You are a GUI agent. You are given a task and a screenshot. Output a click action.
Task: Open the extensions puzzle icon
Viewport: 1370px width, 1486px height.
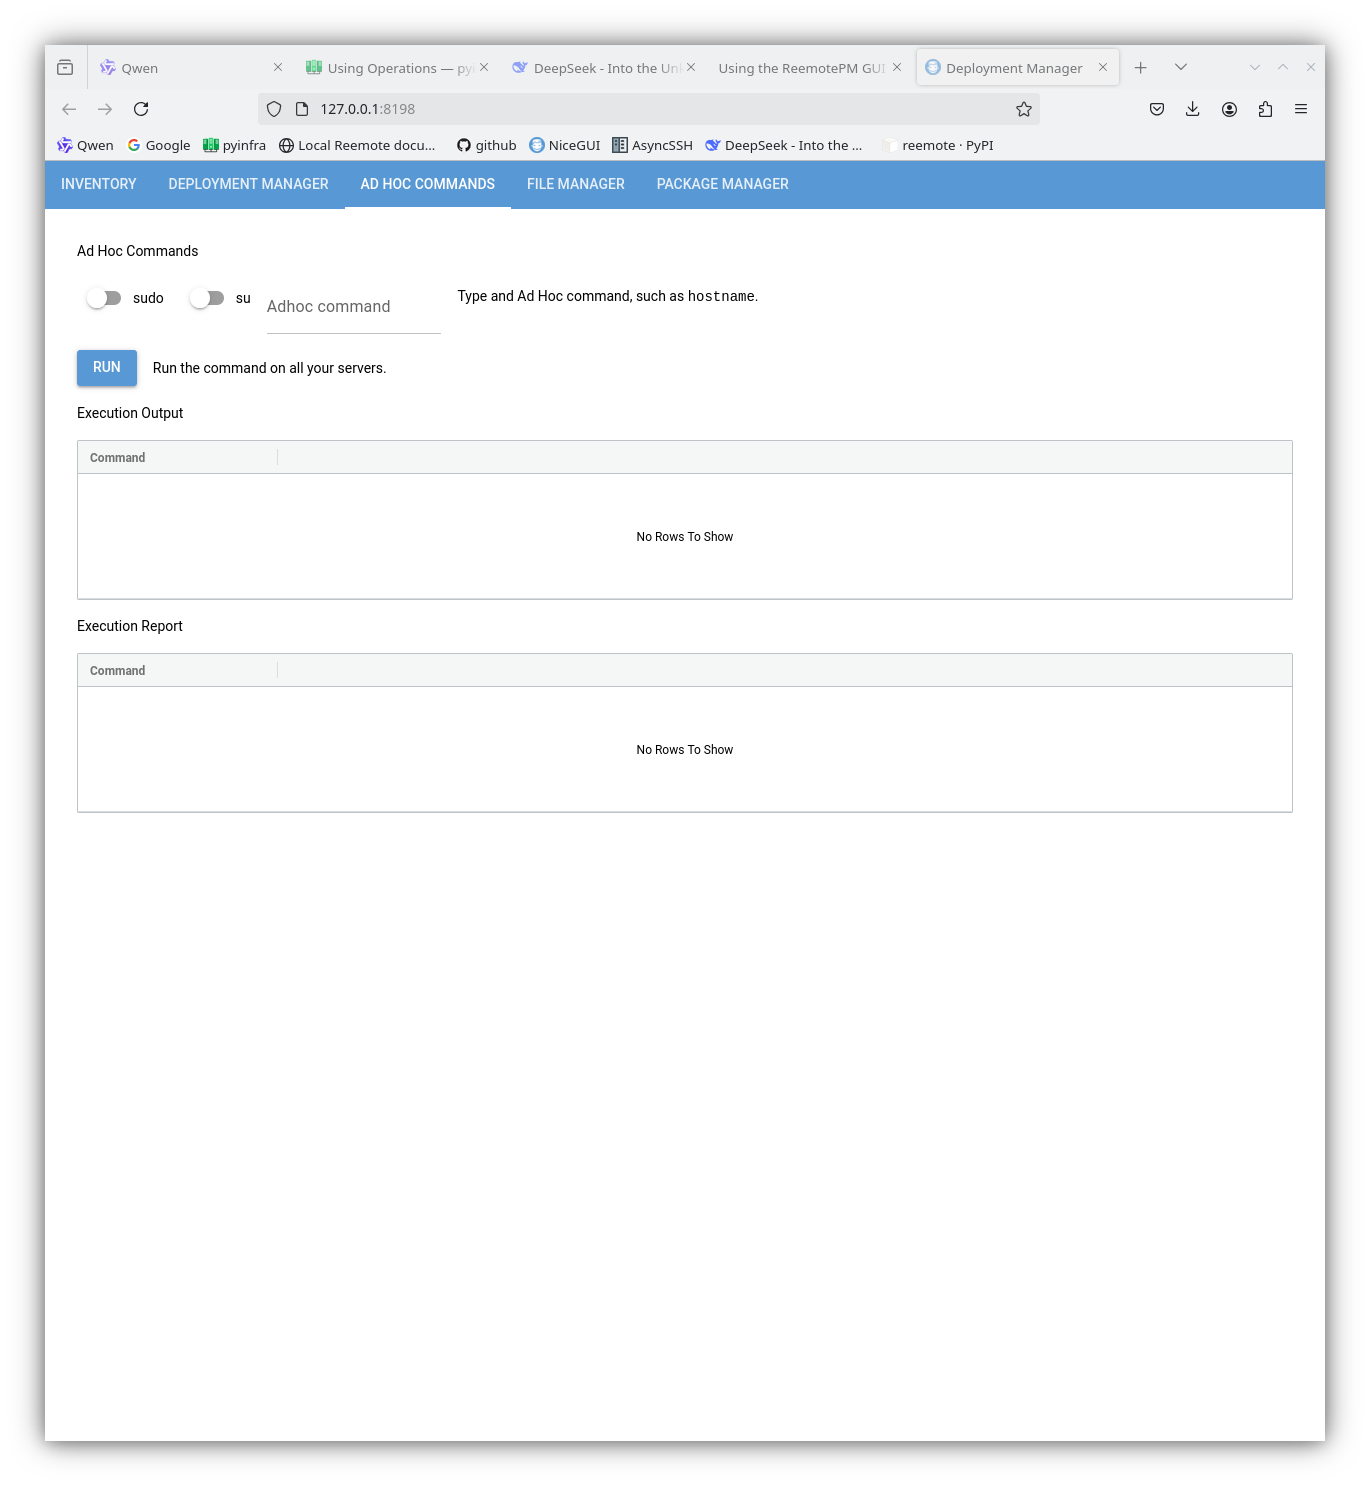pos(1265,109)
